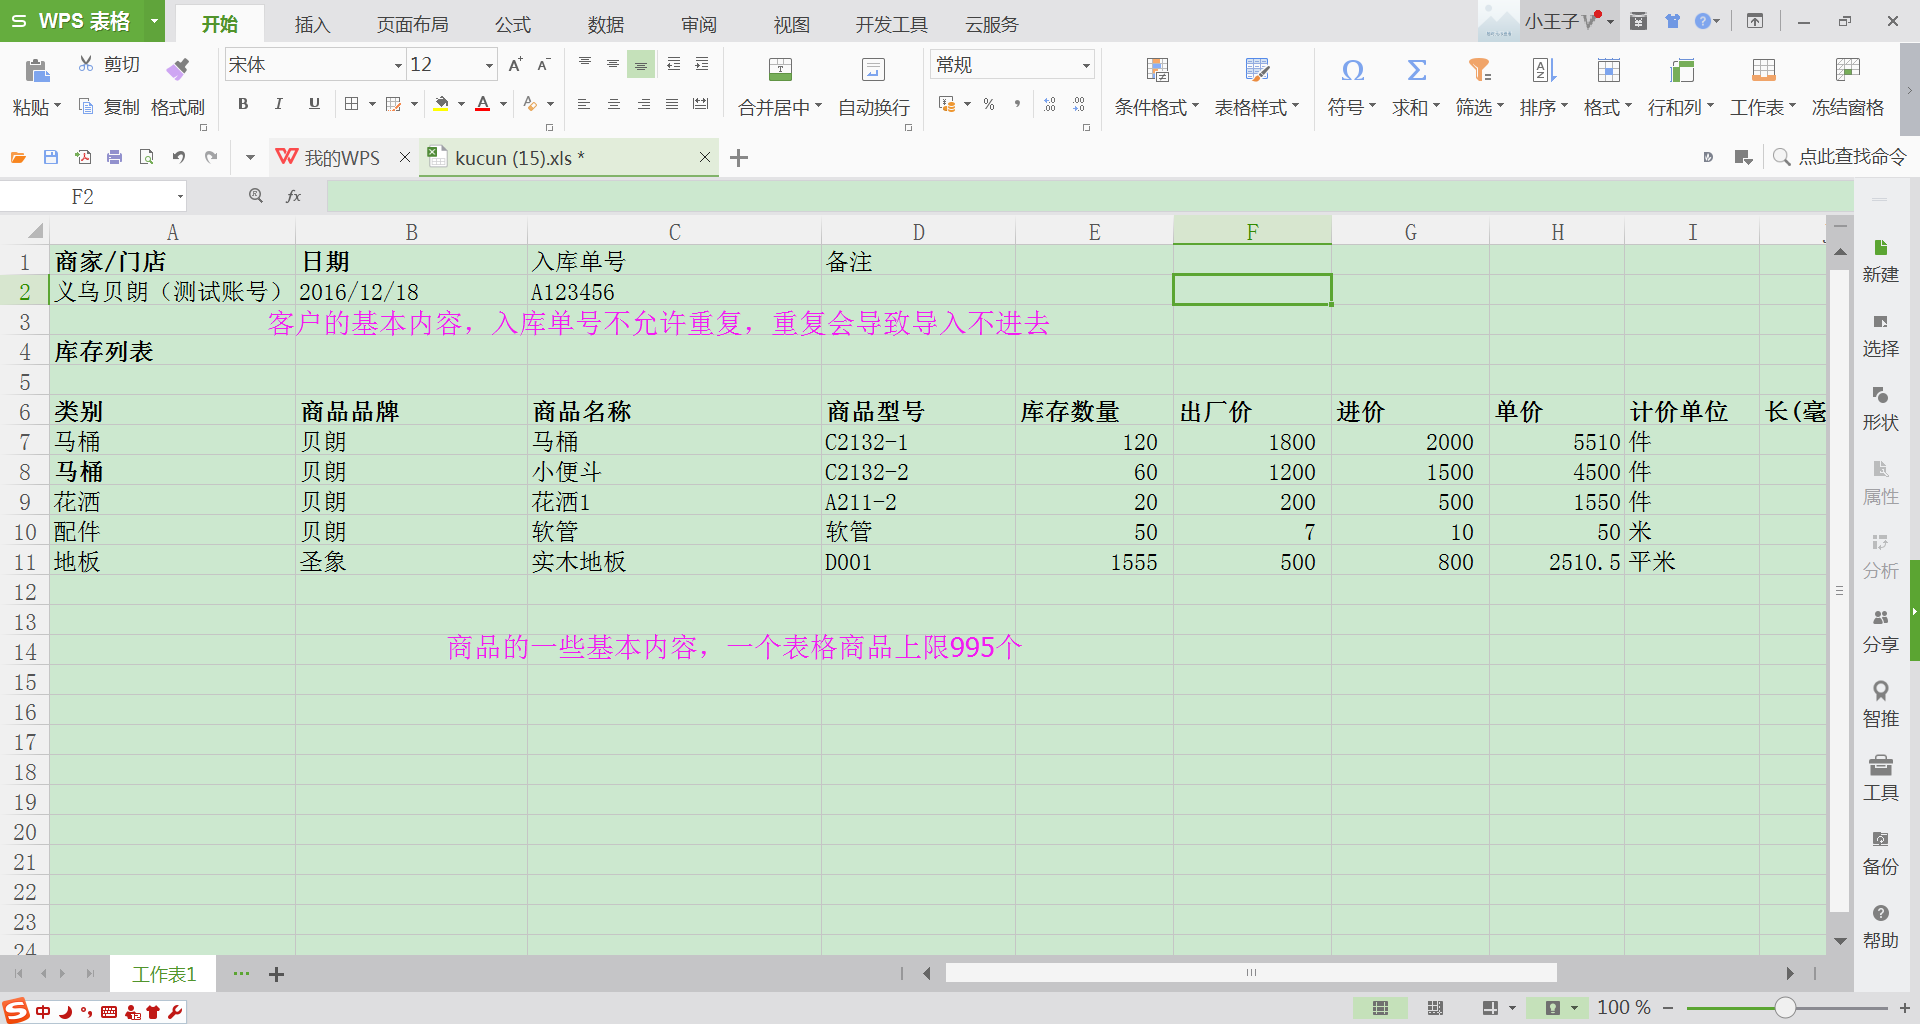
Task: Apply percent style format
Action: (x=989, y=104)
